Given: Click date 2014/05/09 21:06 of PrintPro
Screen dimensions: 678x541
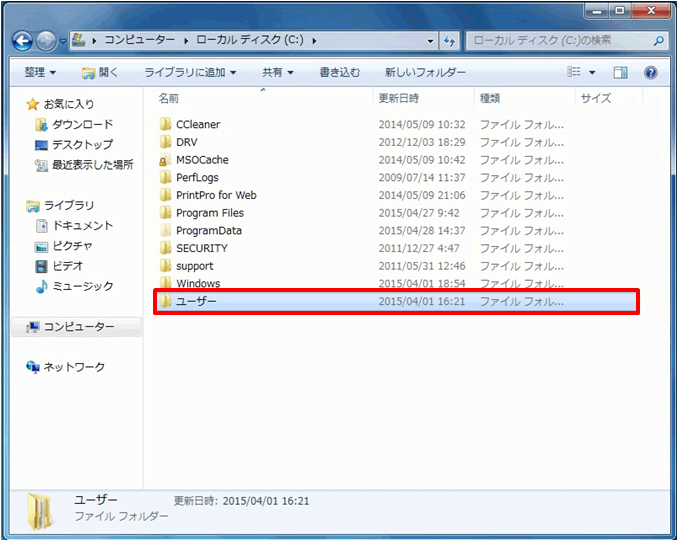Looking at the screenshot, I should [x=422, y=195].
